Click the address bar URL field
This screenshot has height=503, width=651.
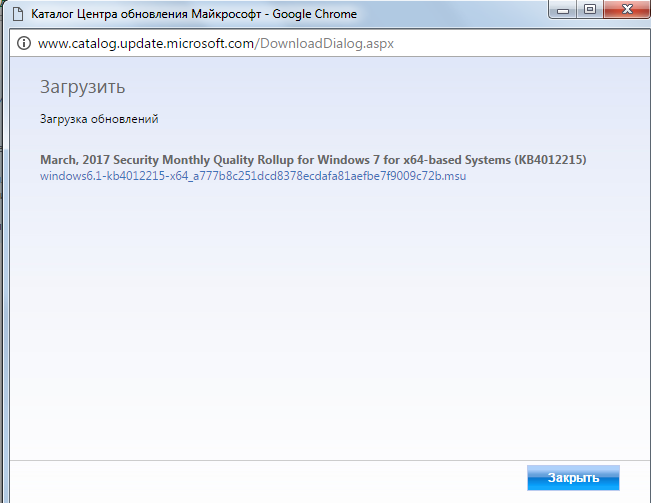(x=215, y=43)
